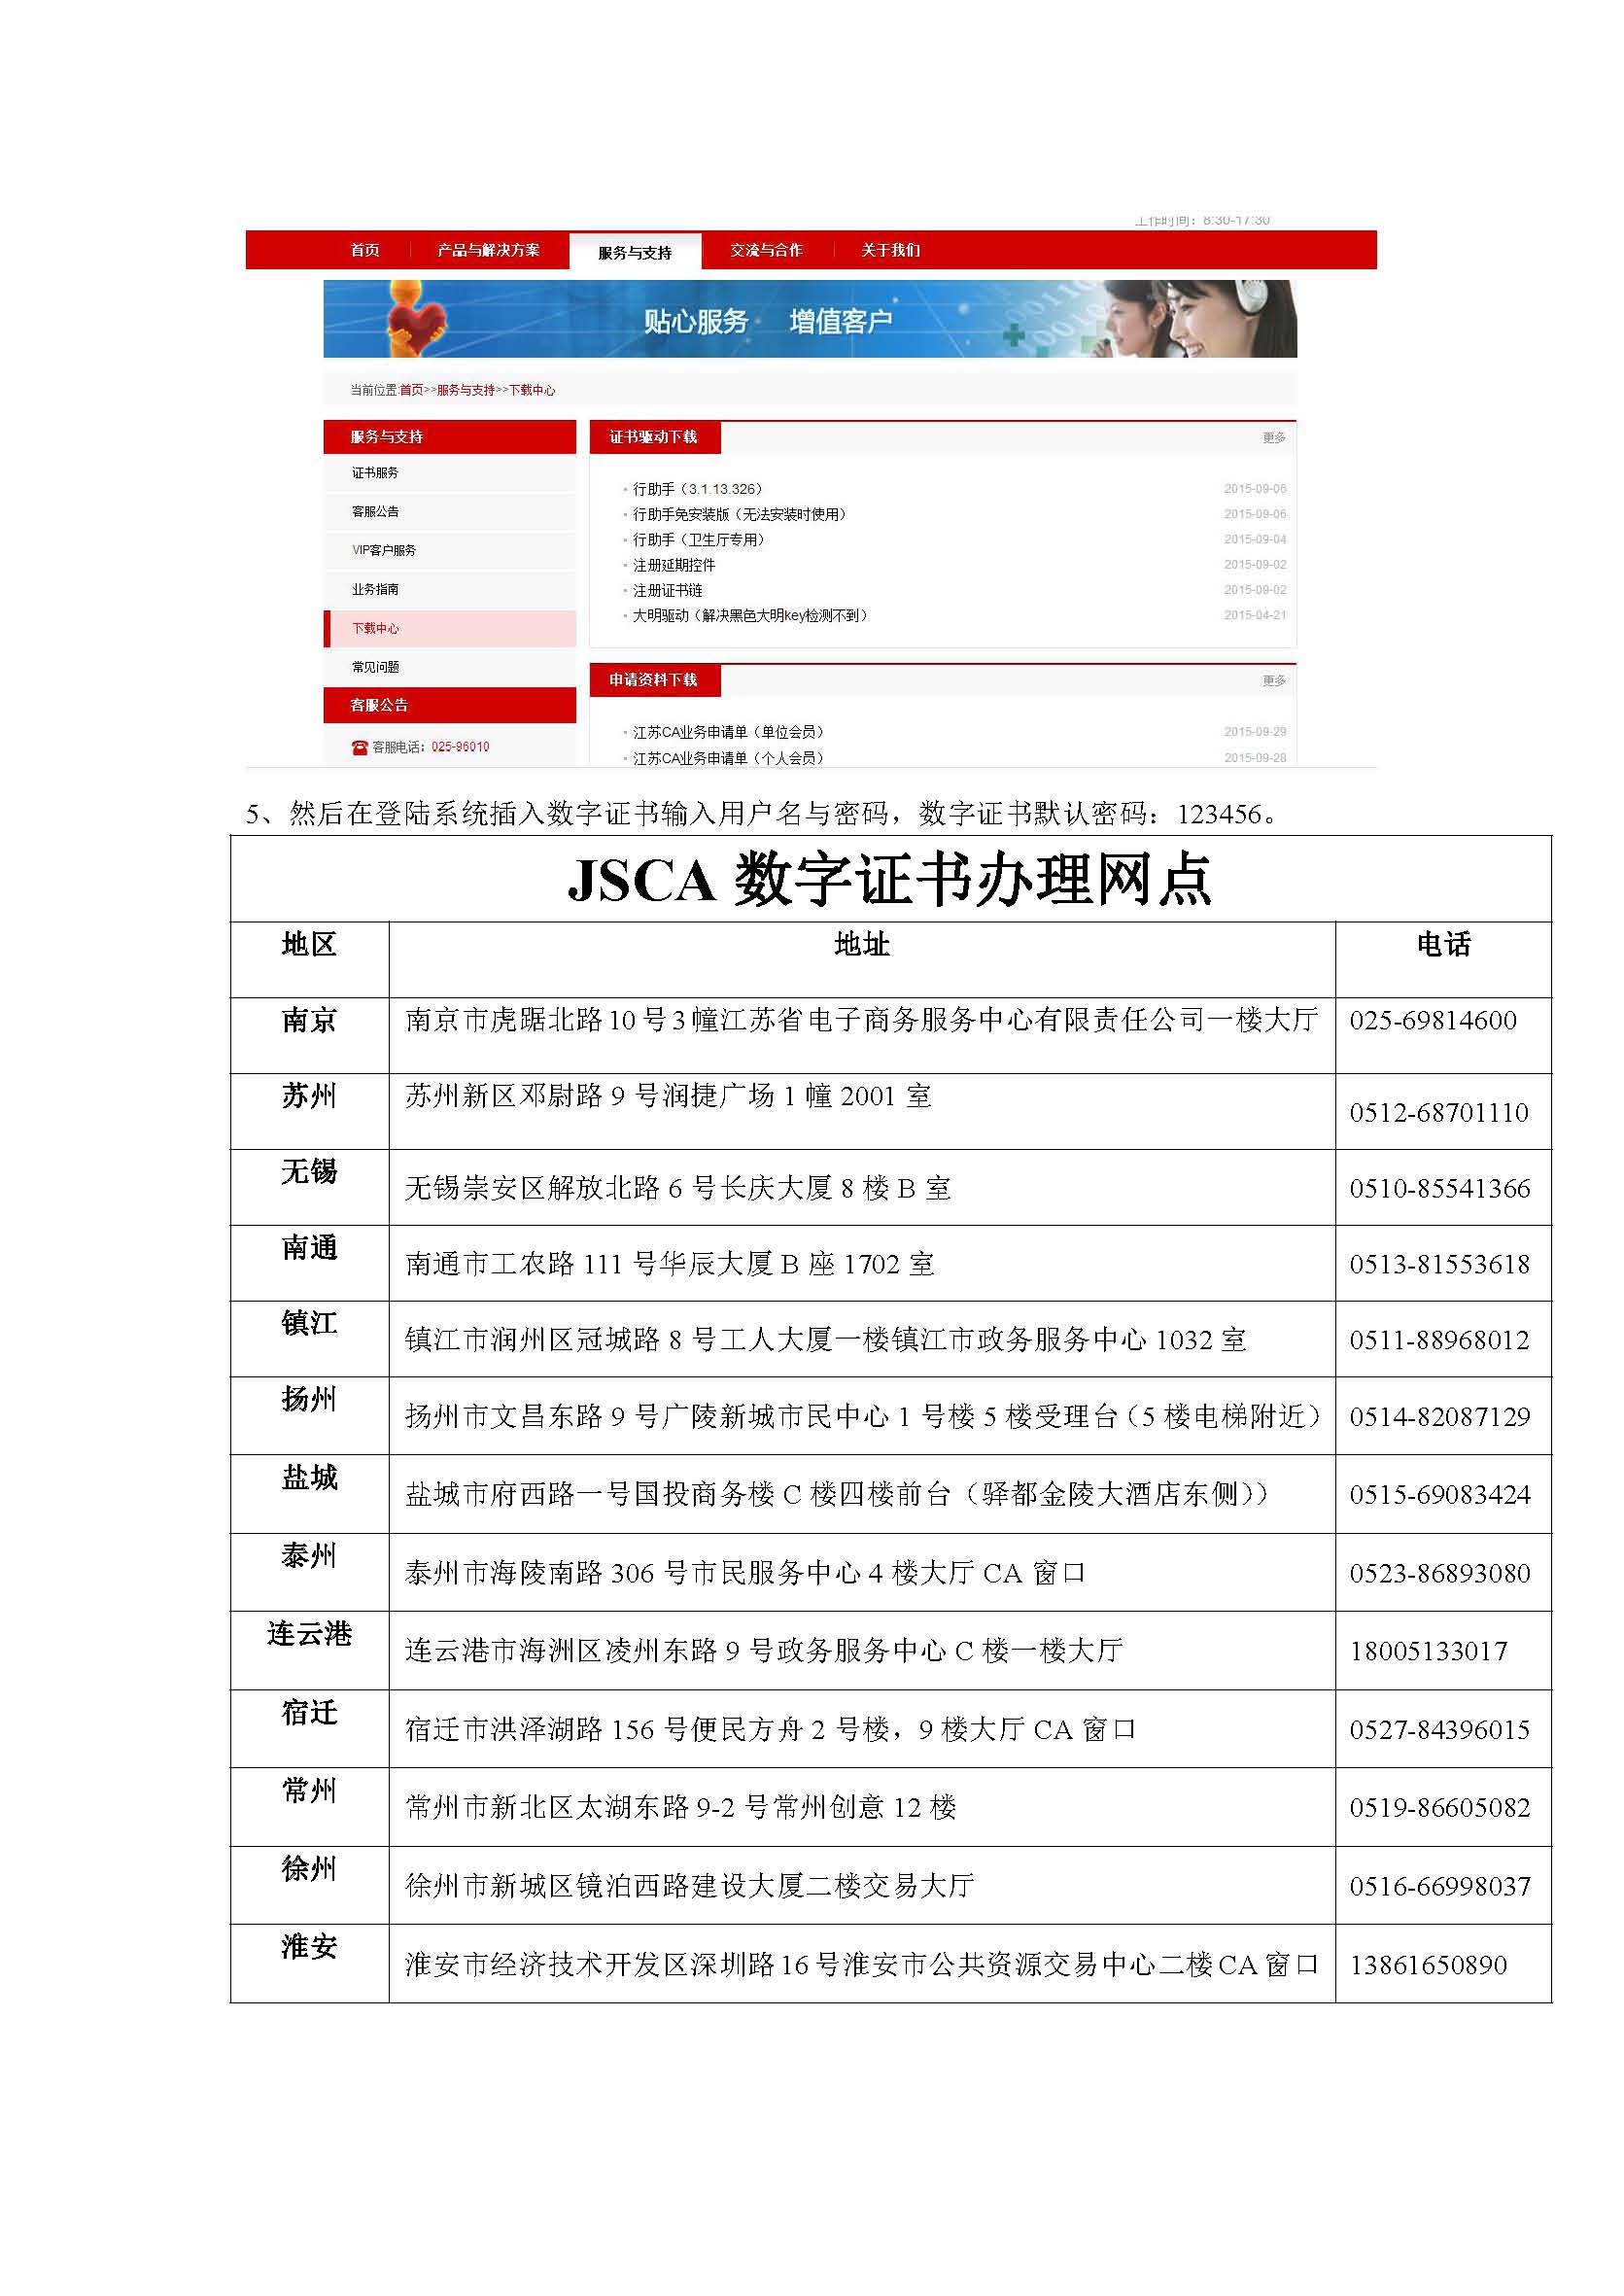The image size is (1624, 2296).
Task: Click 更多 in the 证书驱动下载 section
Action: [x=1272, y=437]
